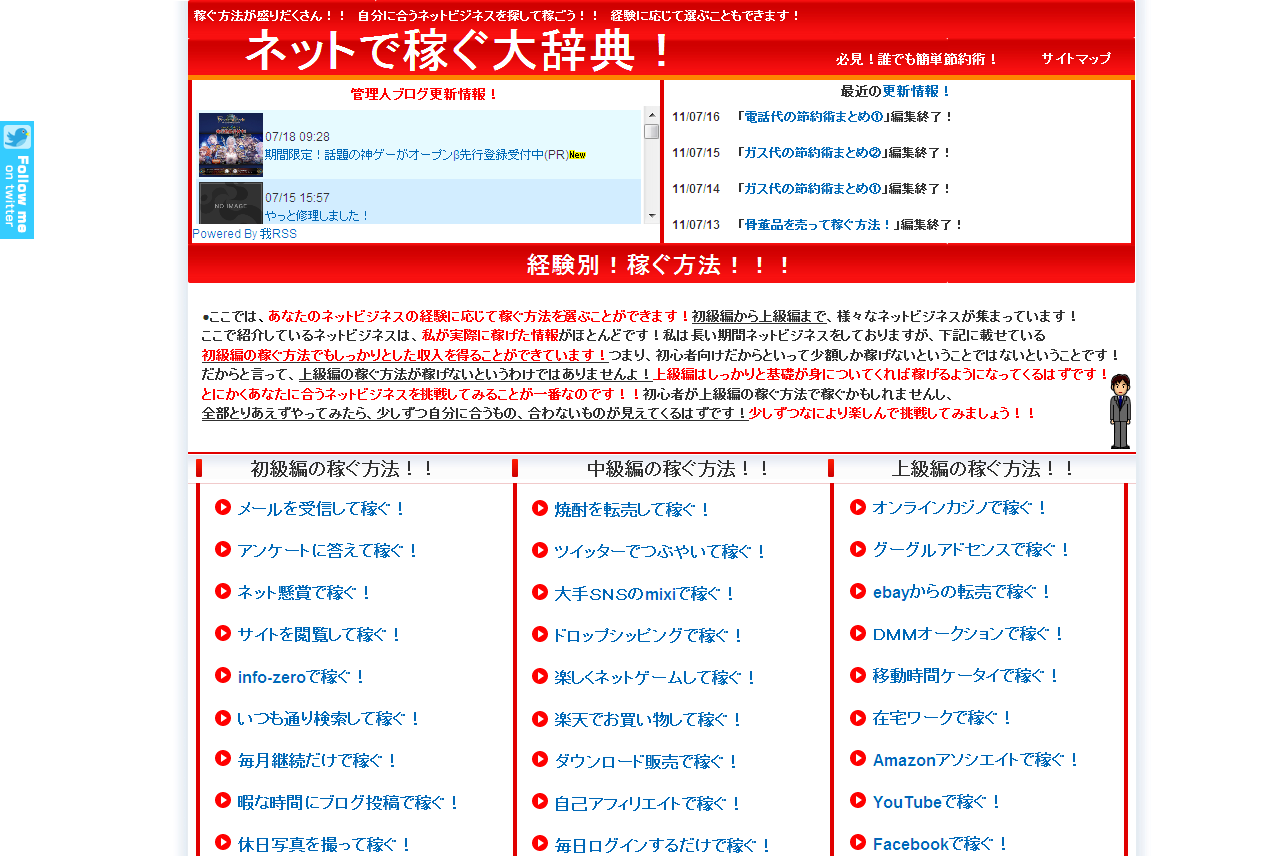Open ネット懸賞で稼ぐ！ link

coord(305,593)
